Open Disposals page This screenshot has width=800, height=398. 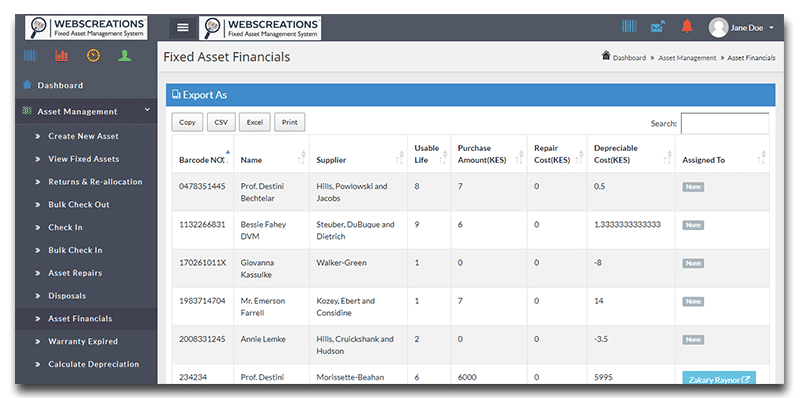pyautogui.click(x=67, y=295)
